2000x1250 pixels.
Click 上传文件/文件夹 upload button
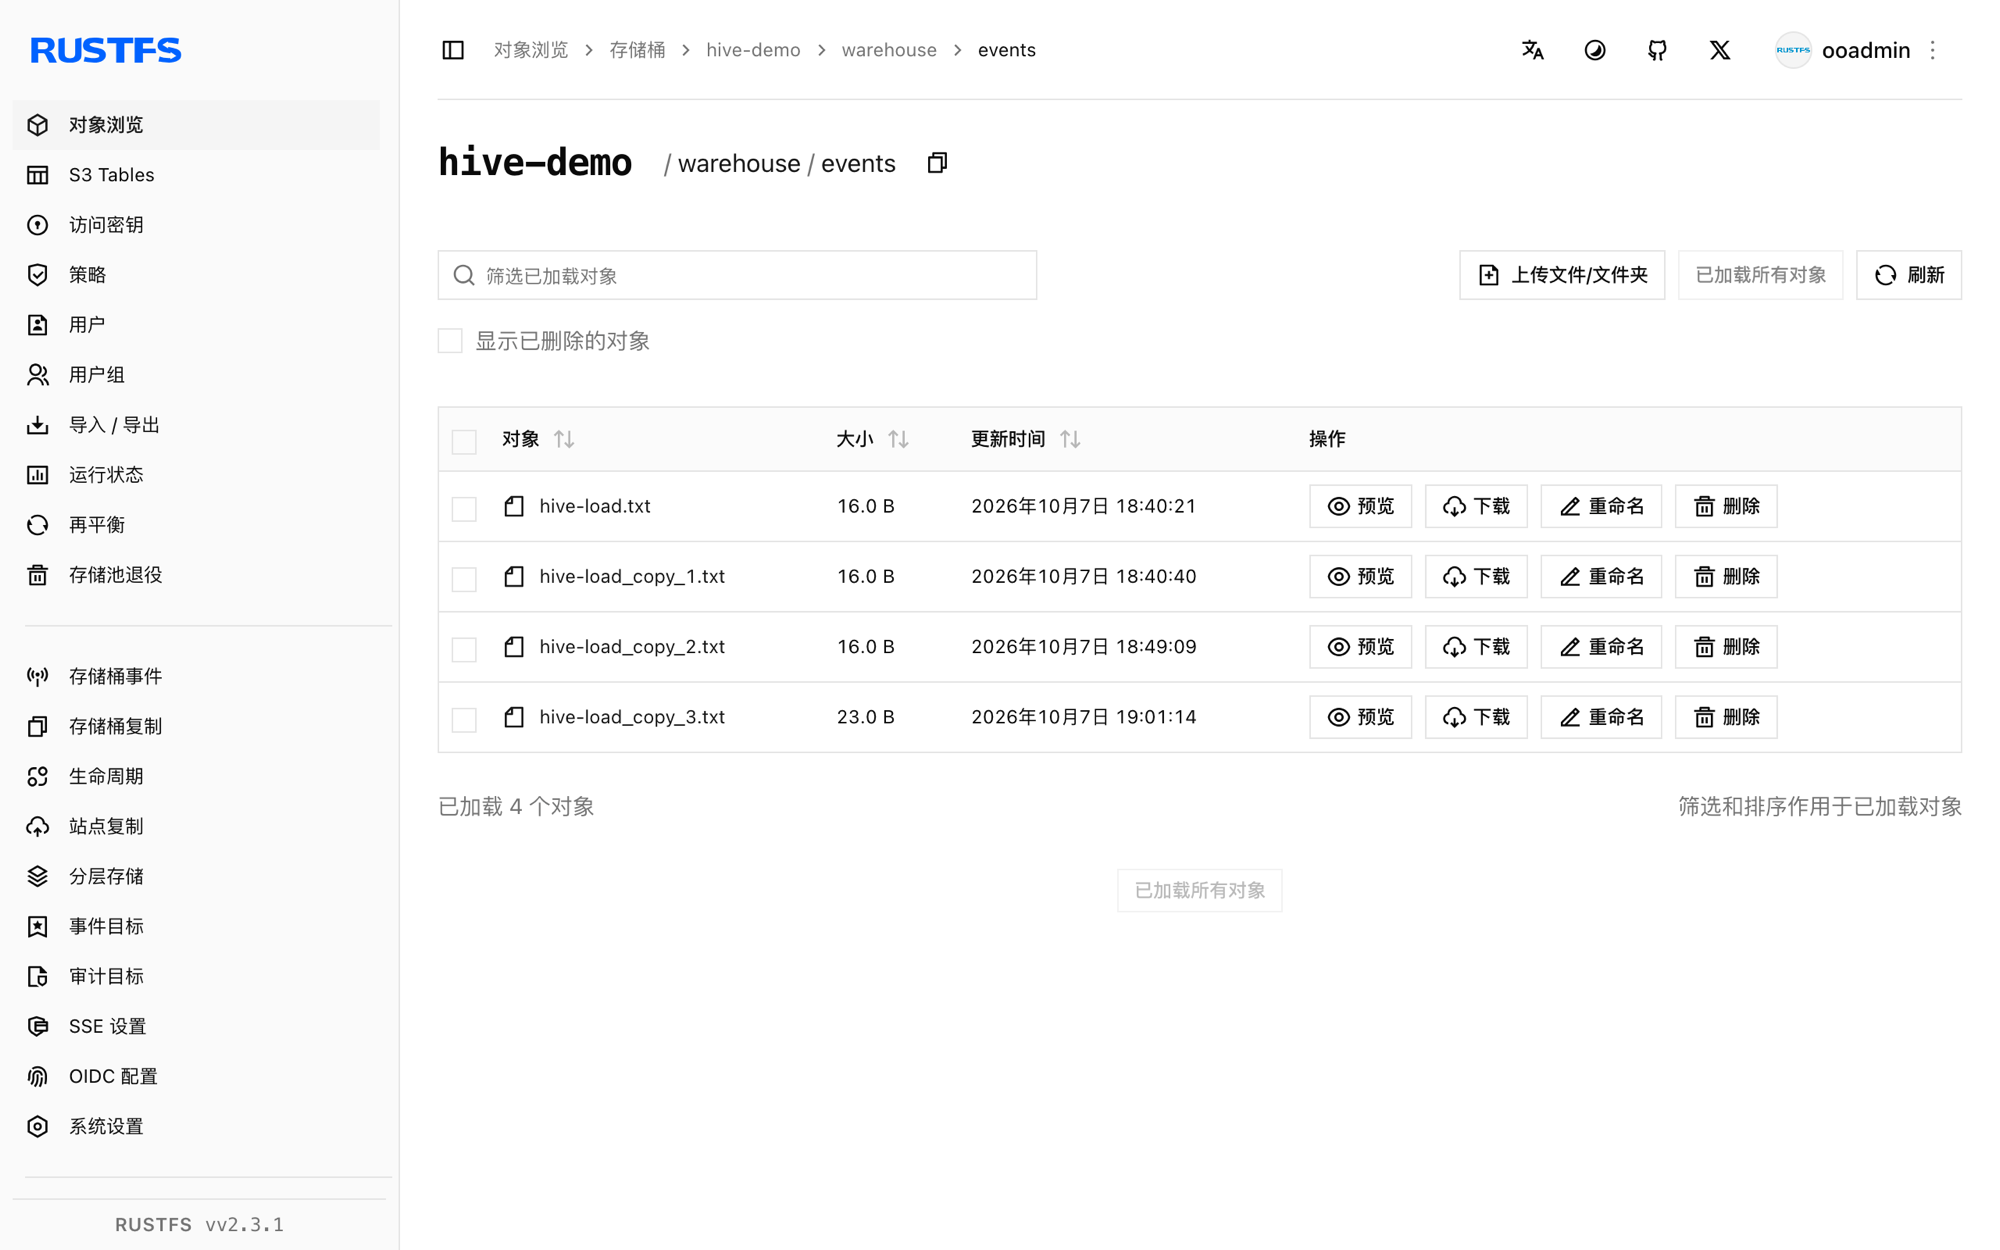(1562, 275)
